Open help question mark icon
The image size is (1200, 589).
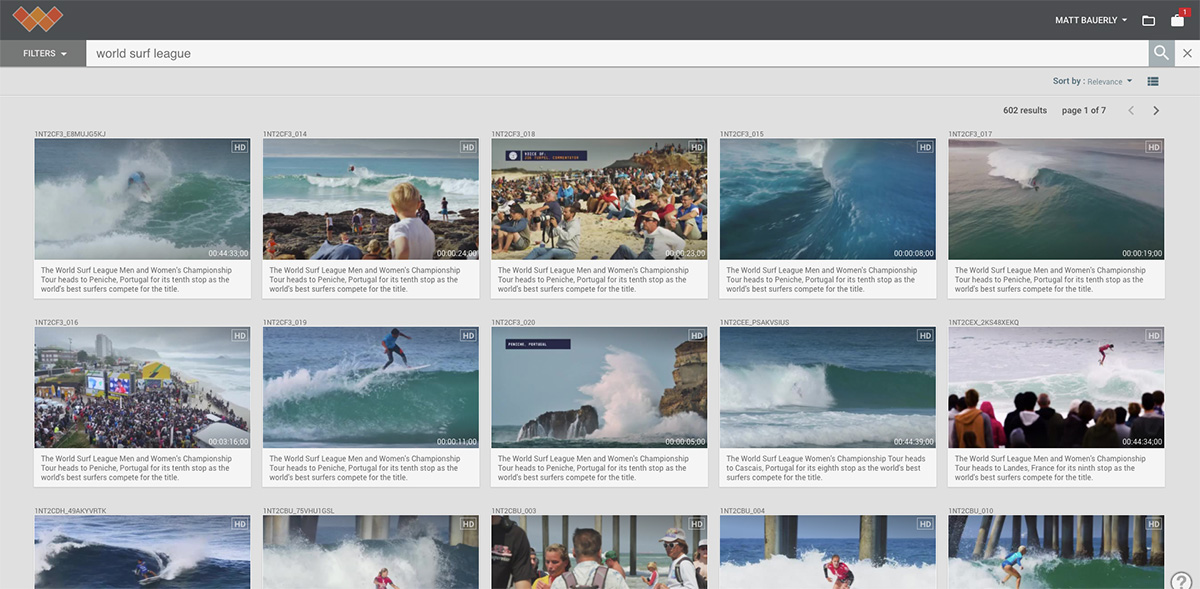click(1181, 580)
